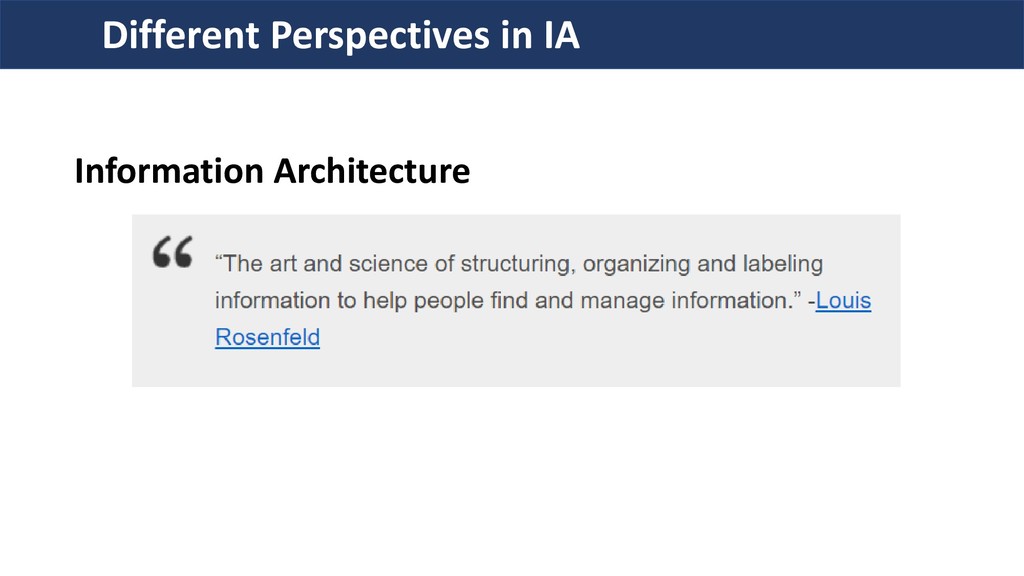Click the "Louis" link text after the dash
Viewport: 1024px width, 576px height.
click(x=843, y=301)
